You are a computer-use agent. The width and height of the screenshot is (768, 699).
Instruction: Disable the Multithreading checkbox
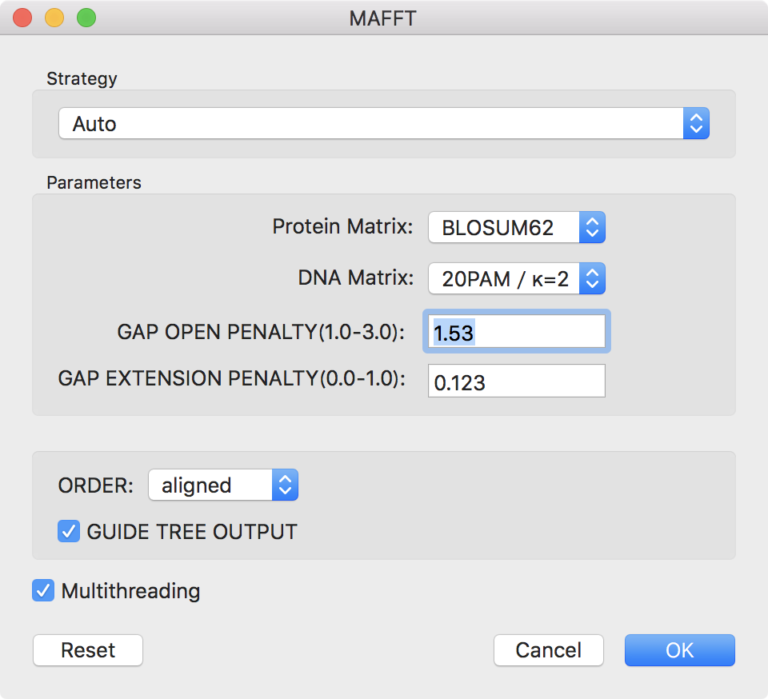pyautogui.click(x=43, y=590)
